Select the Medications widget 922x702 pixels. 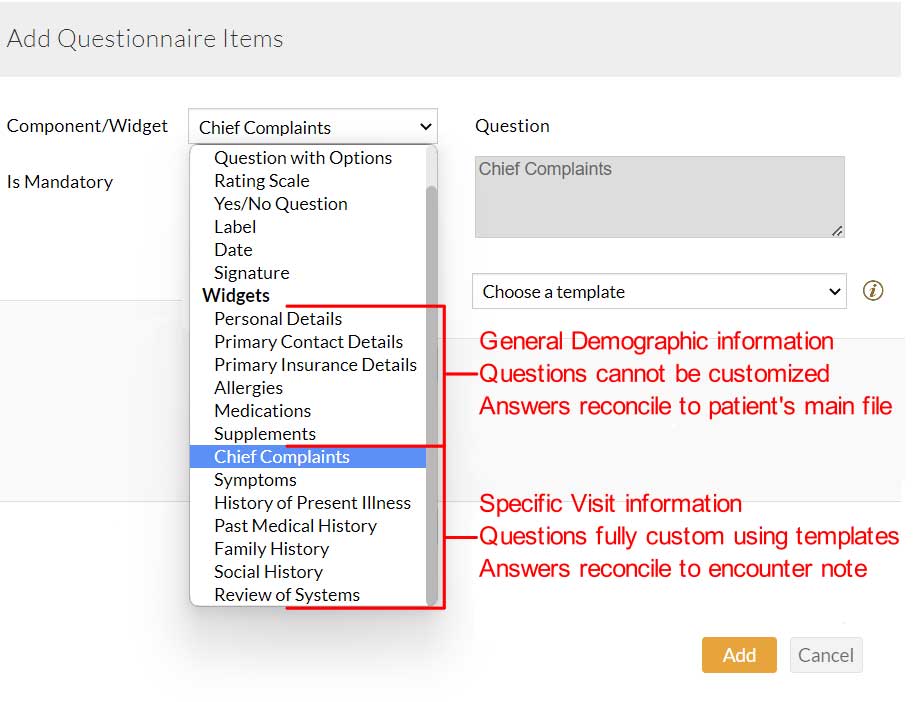[x=262, y=411]
